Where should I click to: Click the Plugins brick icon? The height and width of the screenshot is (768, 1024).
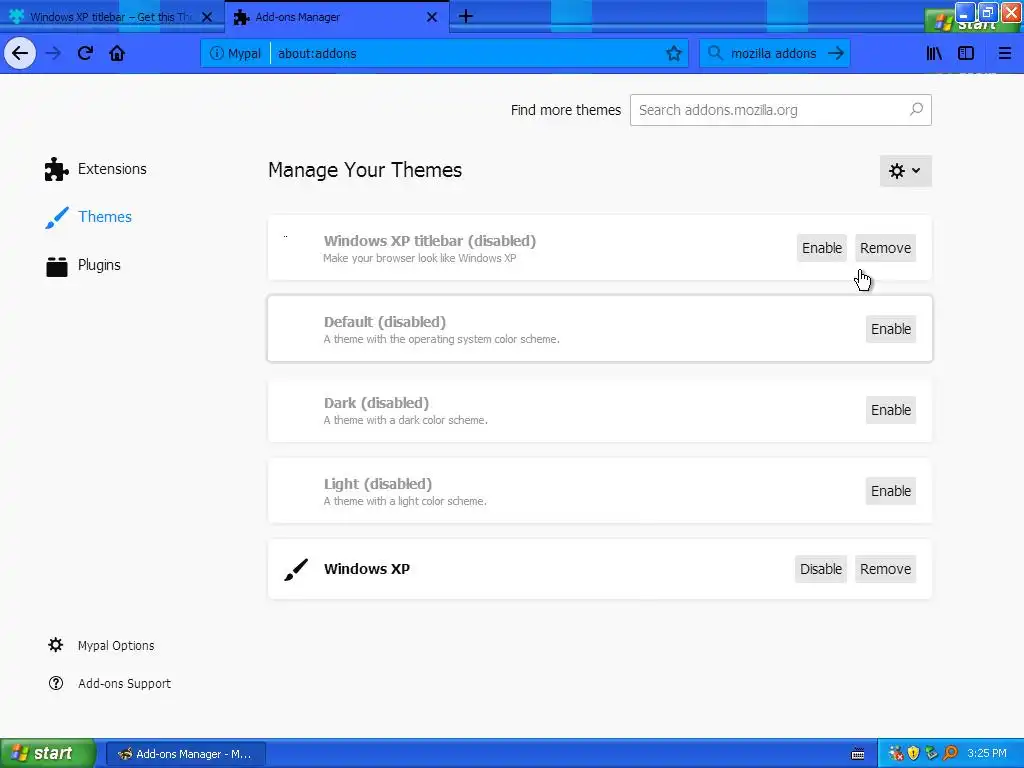(x=56, y=266)
